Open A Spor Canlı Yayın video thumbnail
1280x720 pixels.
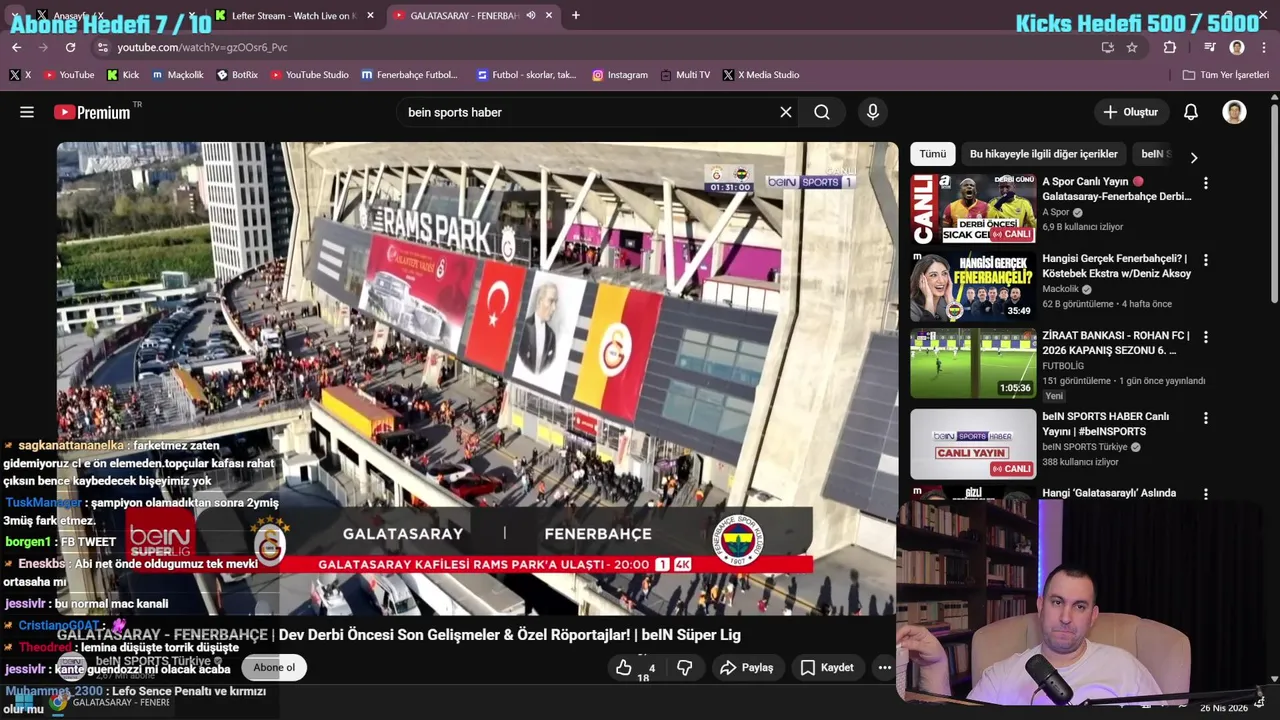tap(973, 210)
